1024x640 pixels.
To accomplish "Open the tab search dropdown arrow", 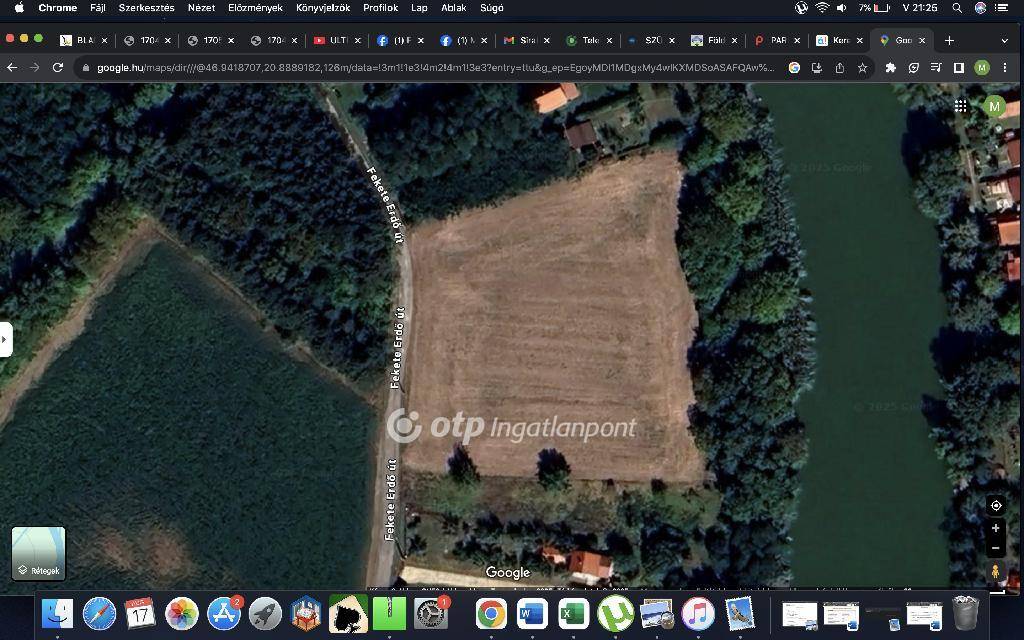I will 1004,40.
